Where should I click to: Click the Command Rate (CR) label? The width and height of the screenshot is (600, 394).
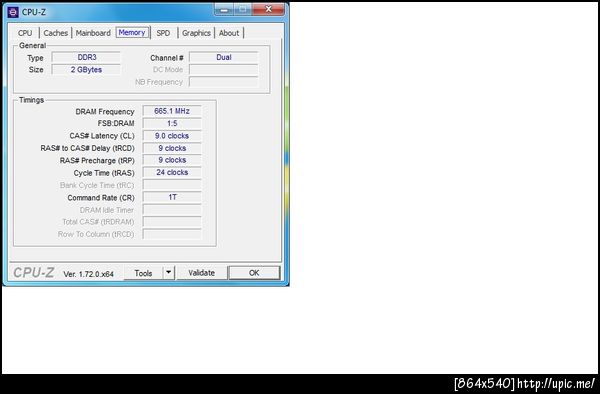pos(101,198)
